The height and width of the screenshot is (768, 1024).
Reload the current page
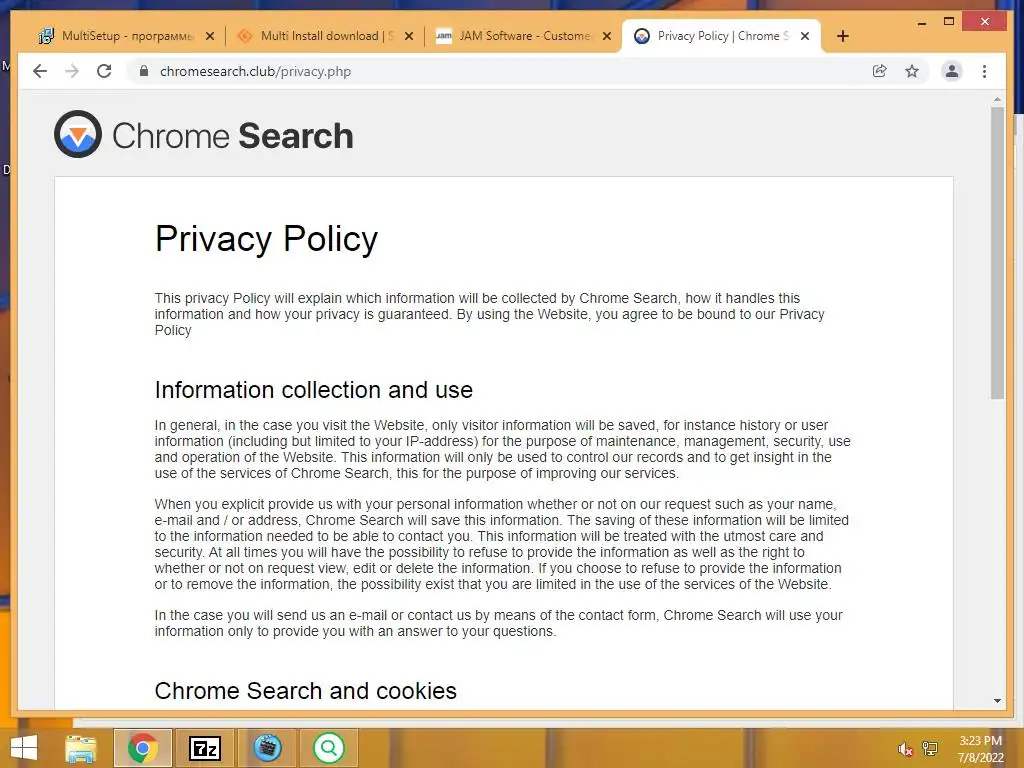[104, 71]
